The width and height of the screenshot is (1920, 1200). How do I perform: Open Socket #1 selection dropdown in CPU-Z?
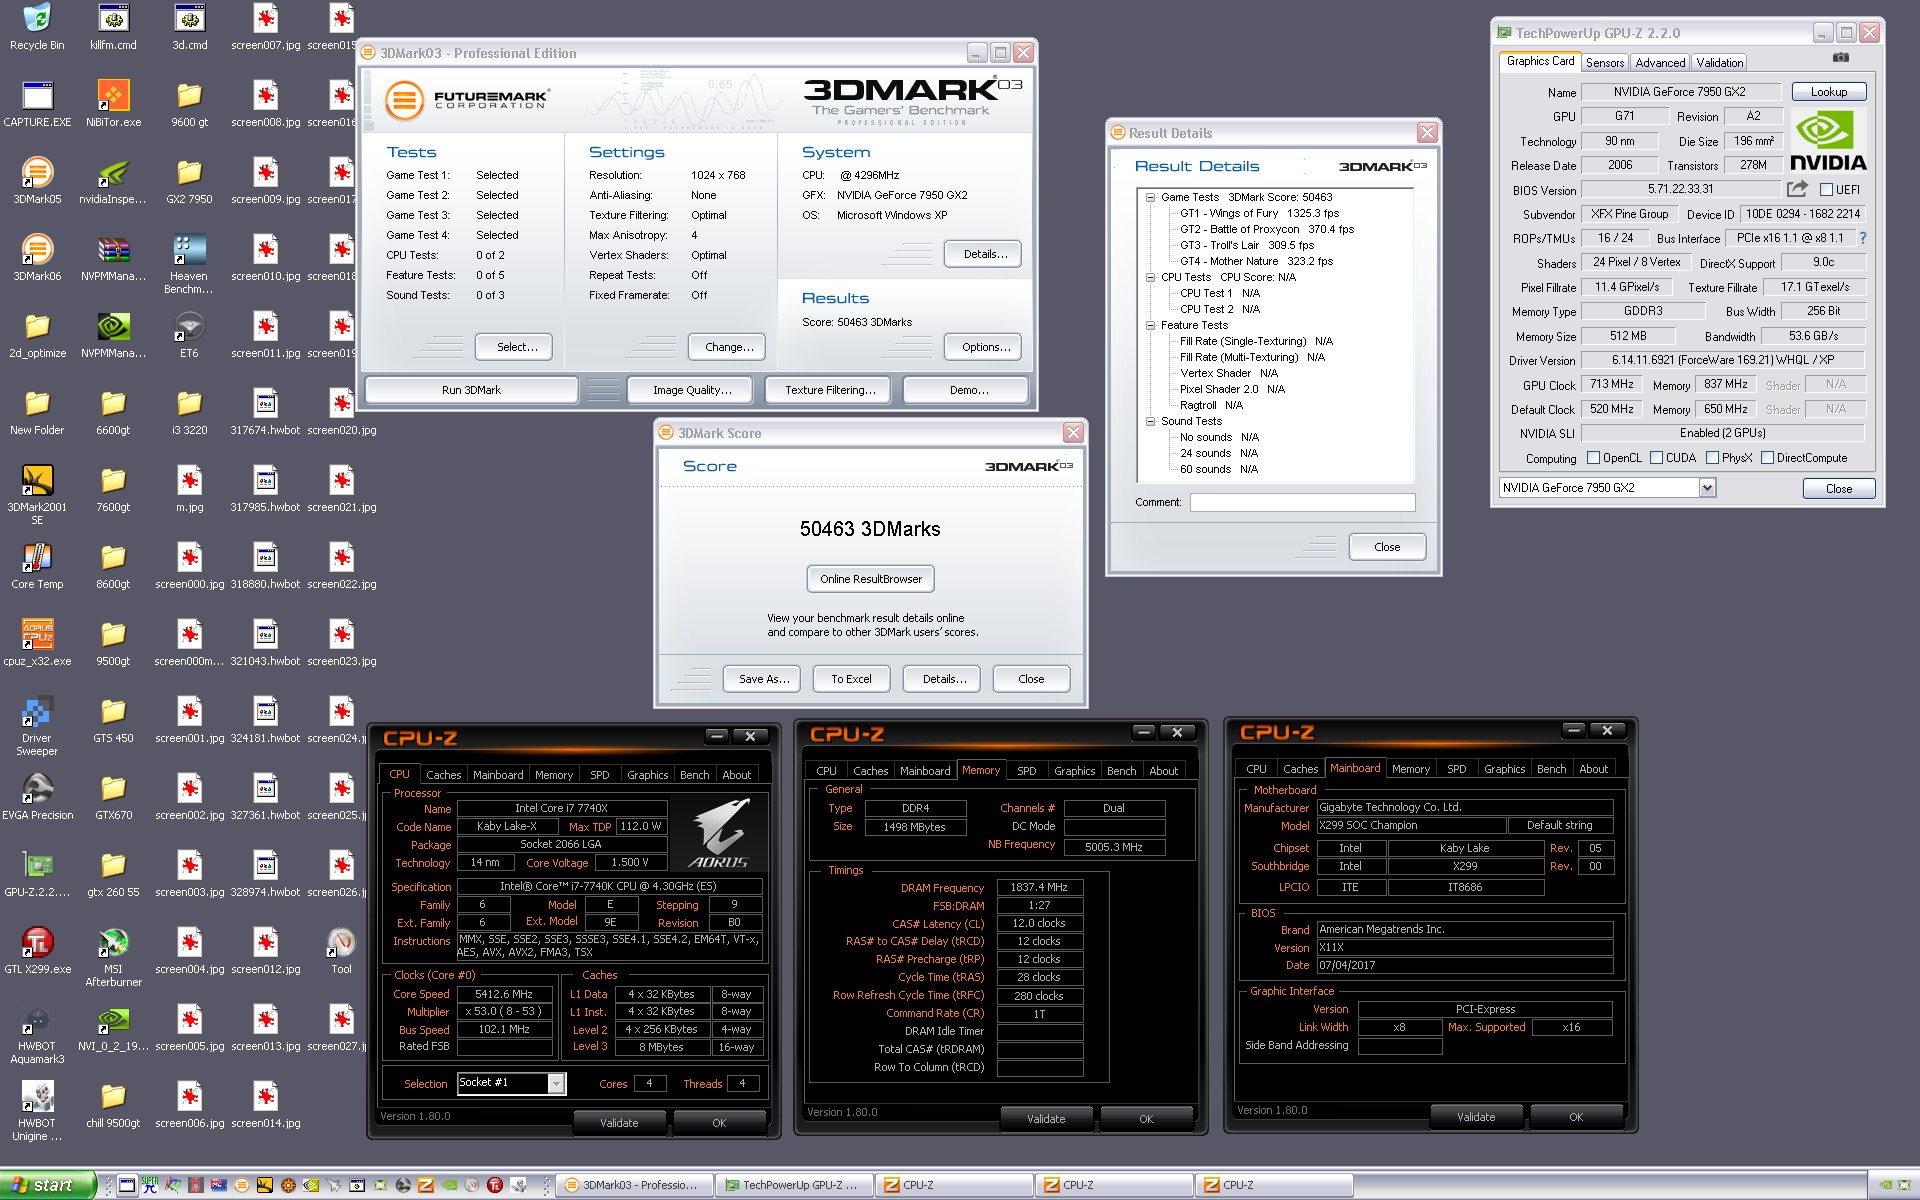click(x=556, y=1083)
